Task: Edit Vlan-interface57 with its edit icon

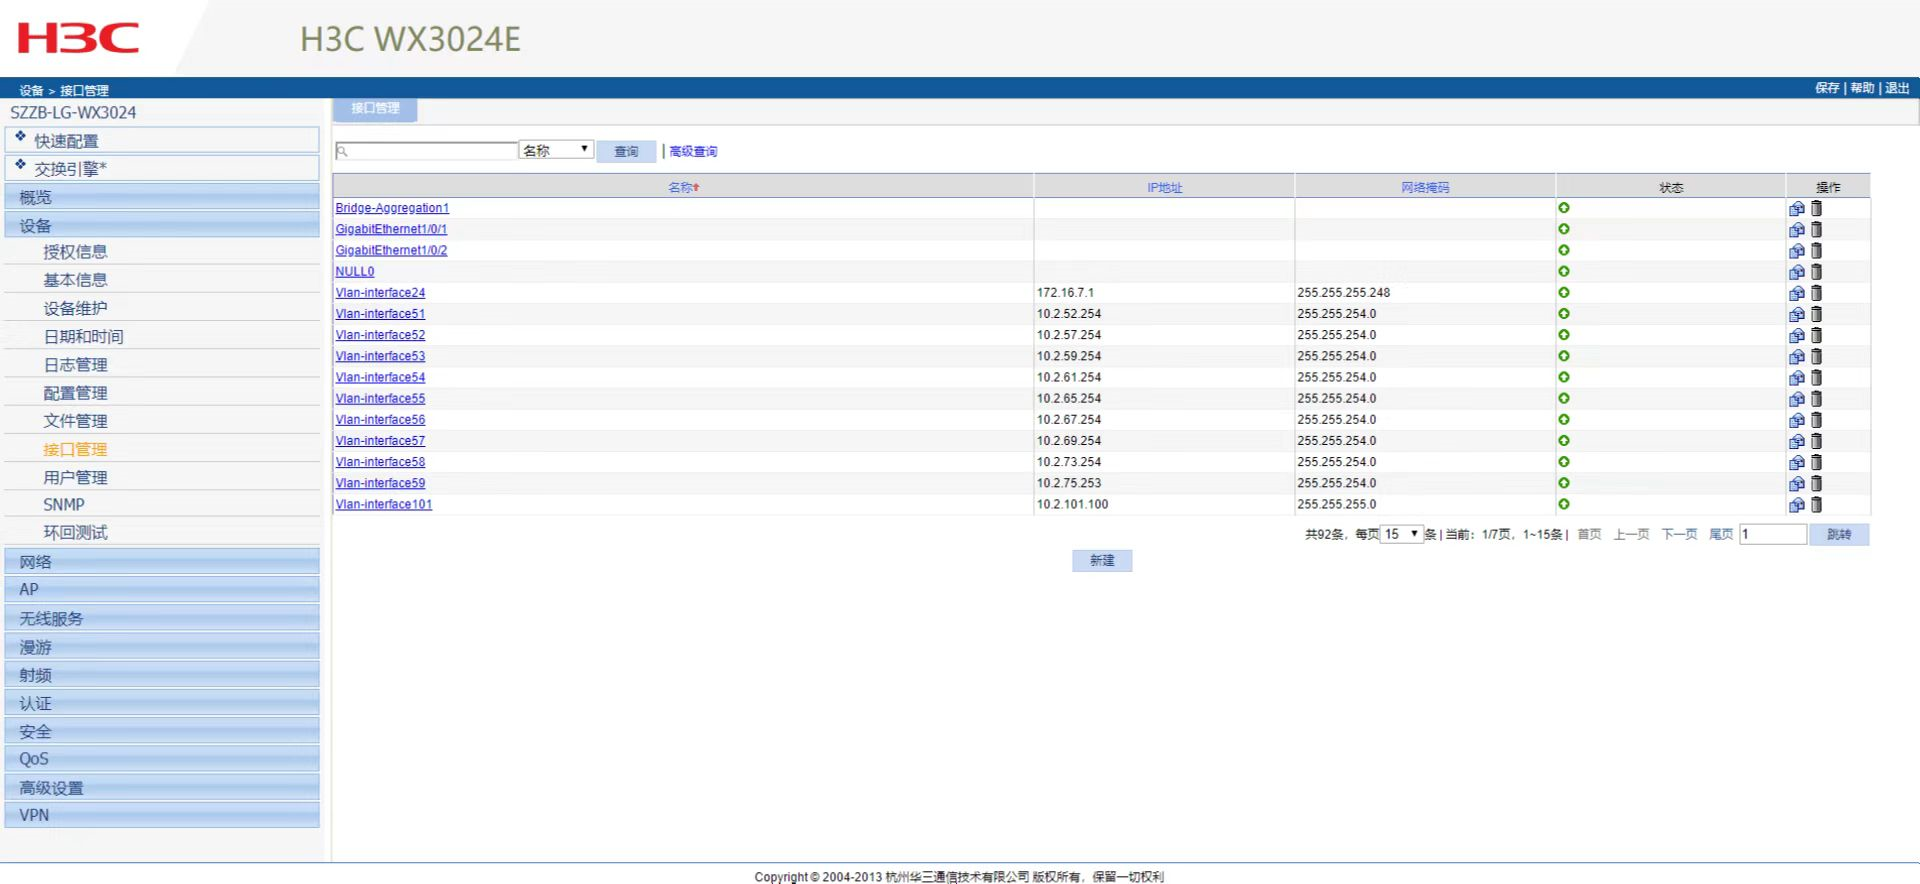Action: 1797,441
